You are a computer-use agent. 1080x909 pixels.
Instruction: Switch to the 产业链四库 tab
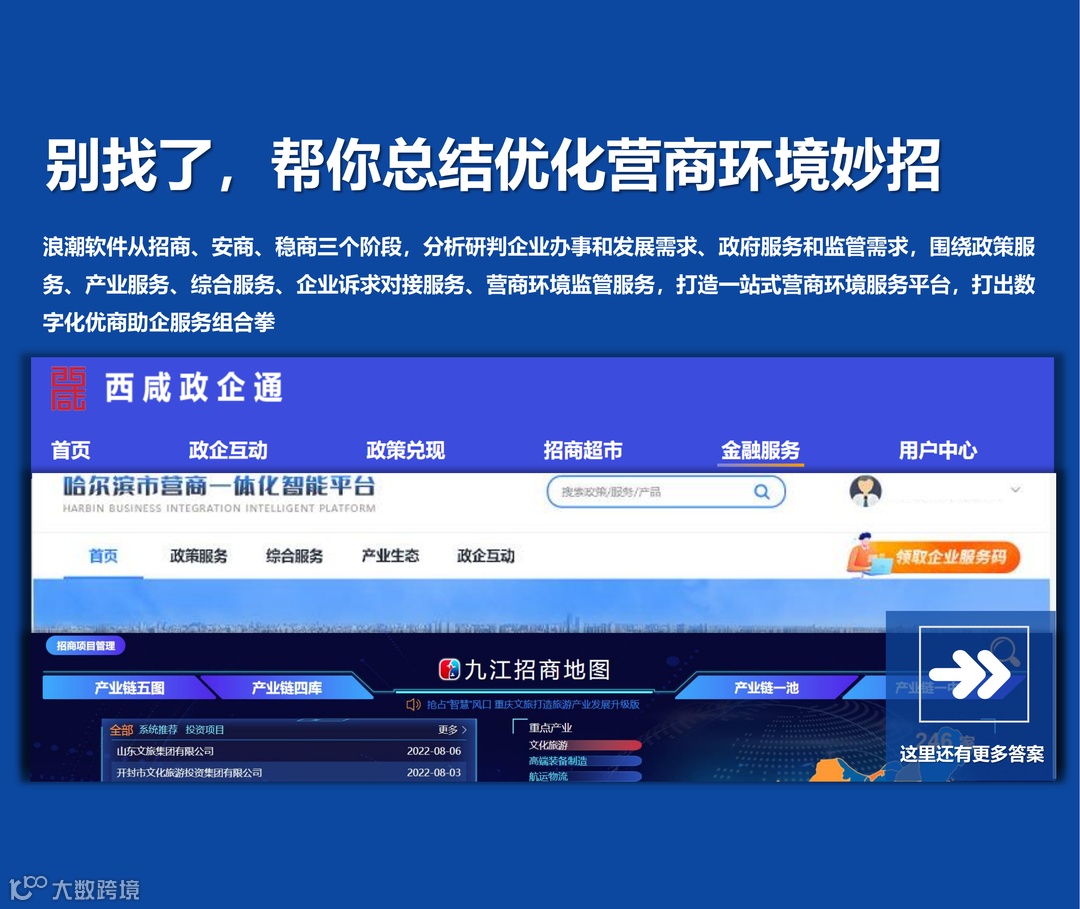click(x=287, y=687)
